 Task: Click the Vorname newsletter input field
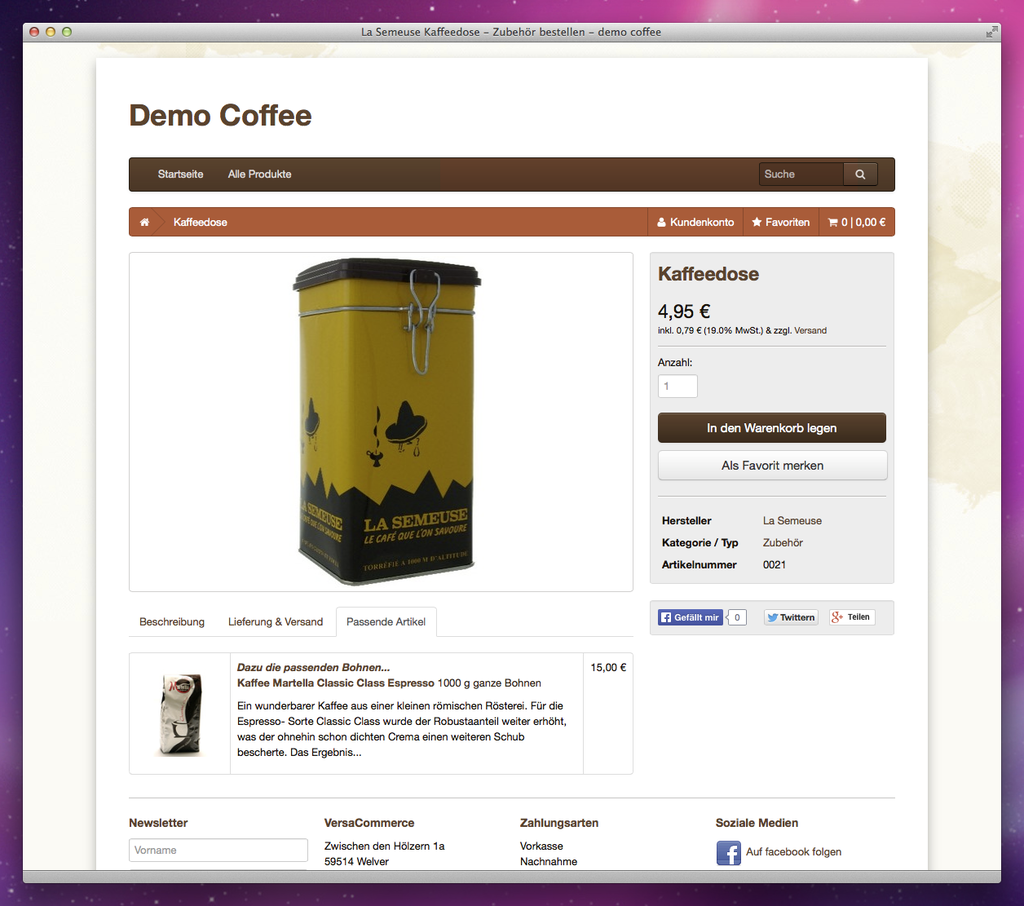point(218,850)
